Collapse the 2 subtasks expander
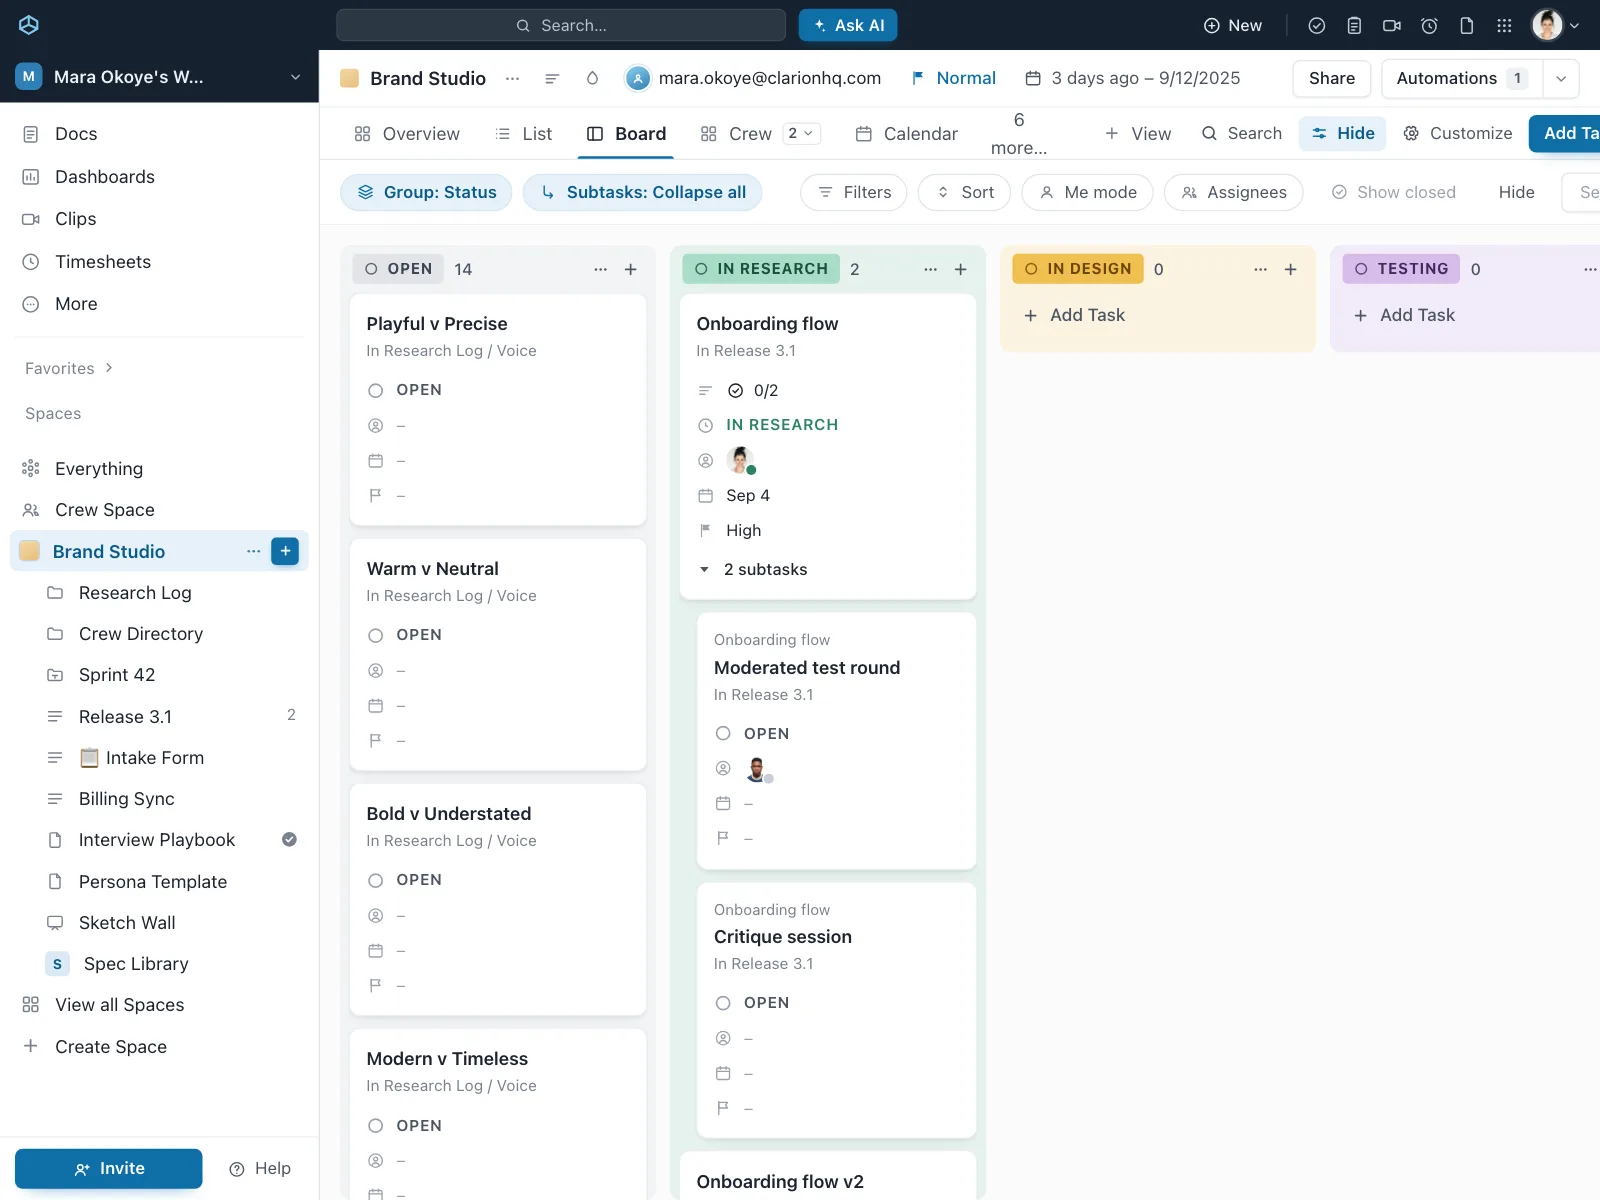Viewport: 1600px width, 1200px height. [x=704, y=569]
